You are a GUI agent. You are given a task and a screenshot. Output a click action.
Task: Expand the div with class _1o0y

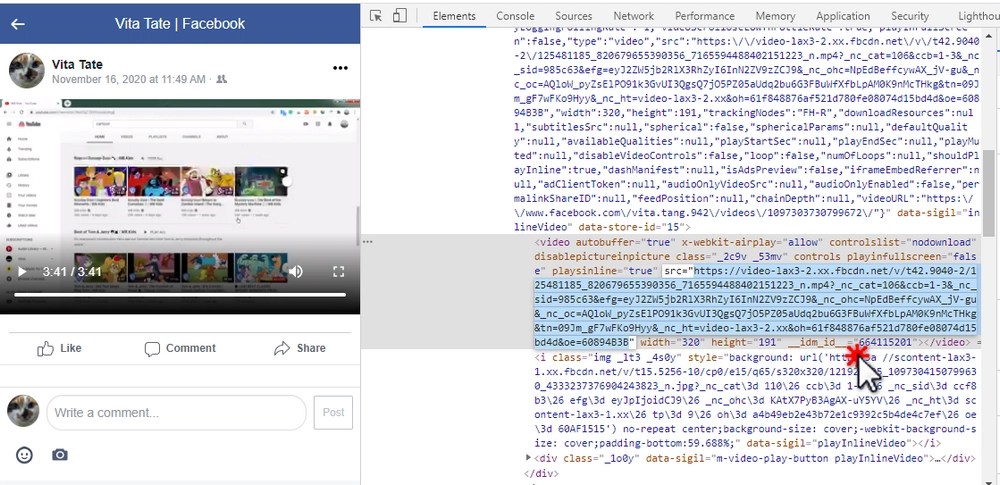pos(529,458)
